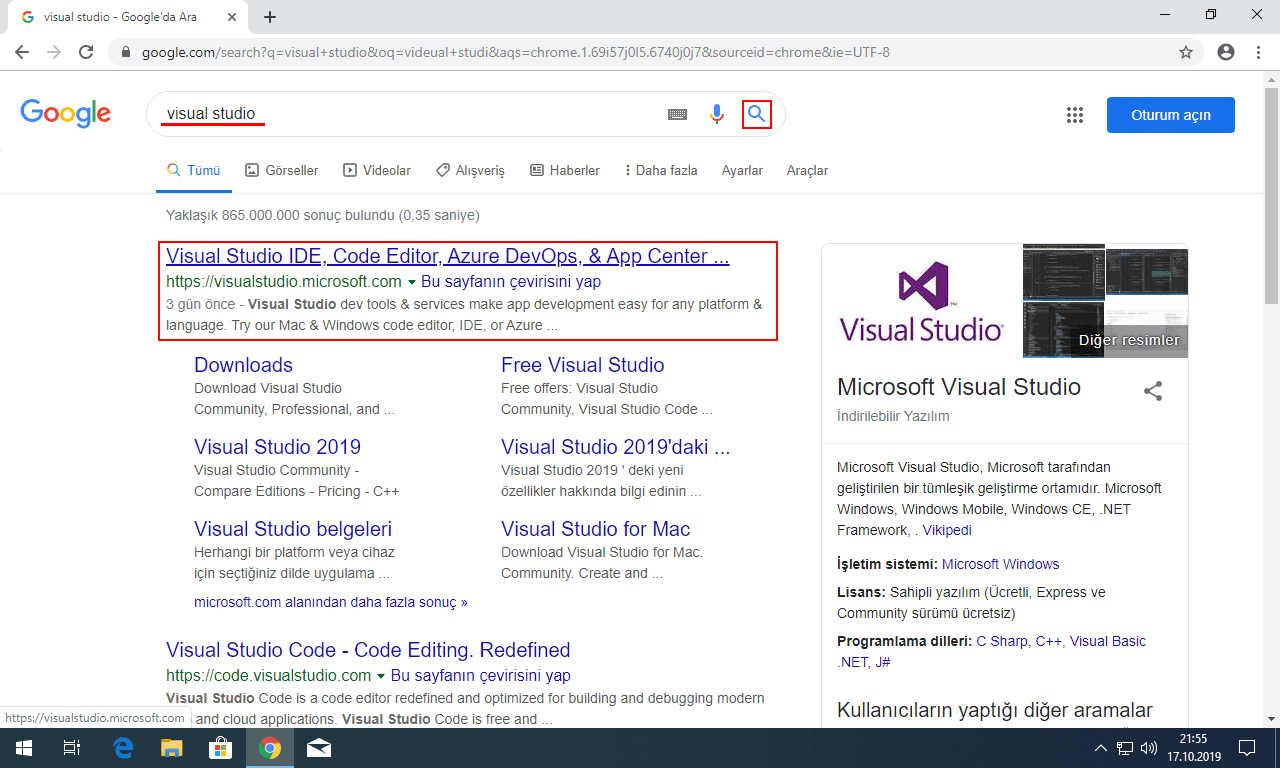Open File Explorer from the taskbar

point(173,748)
